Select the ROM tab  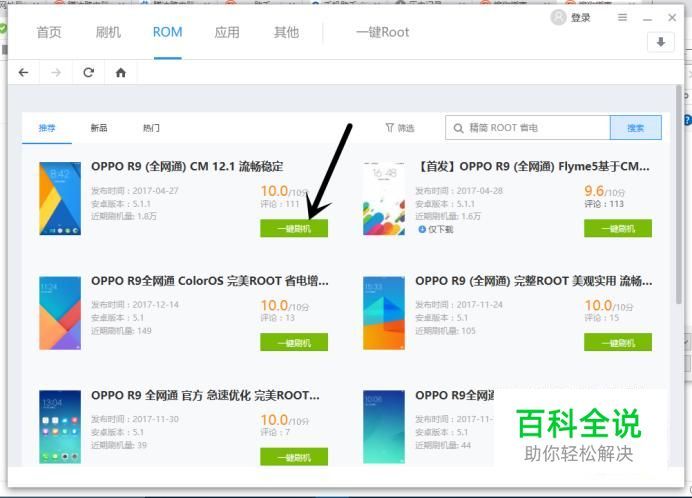coord(167,32)
